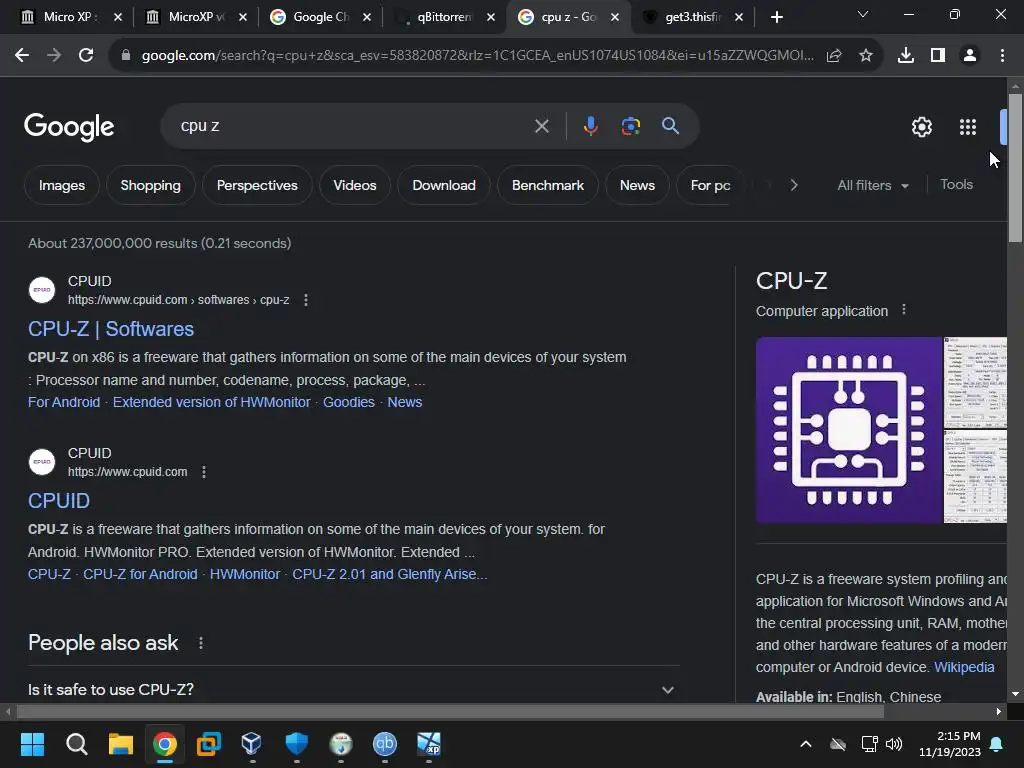Image resolution: width=1024 pixels, height=768 pixels.
Task: Open options next to Computer application
Action: (904, 310)
